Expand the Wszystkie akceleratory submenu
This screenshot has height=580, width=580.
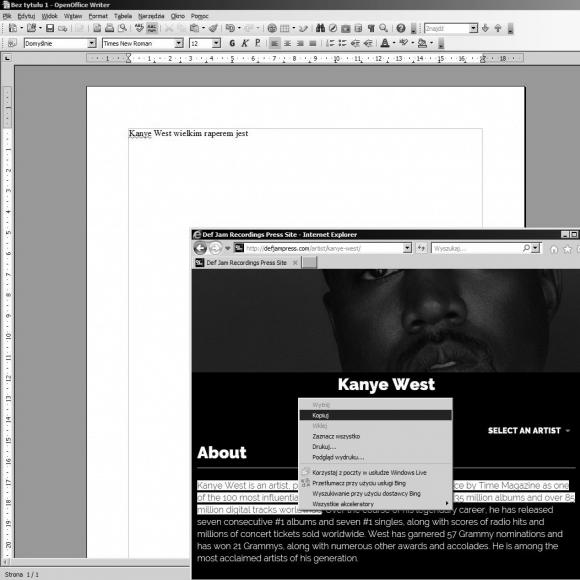tap(375, 504)
